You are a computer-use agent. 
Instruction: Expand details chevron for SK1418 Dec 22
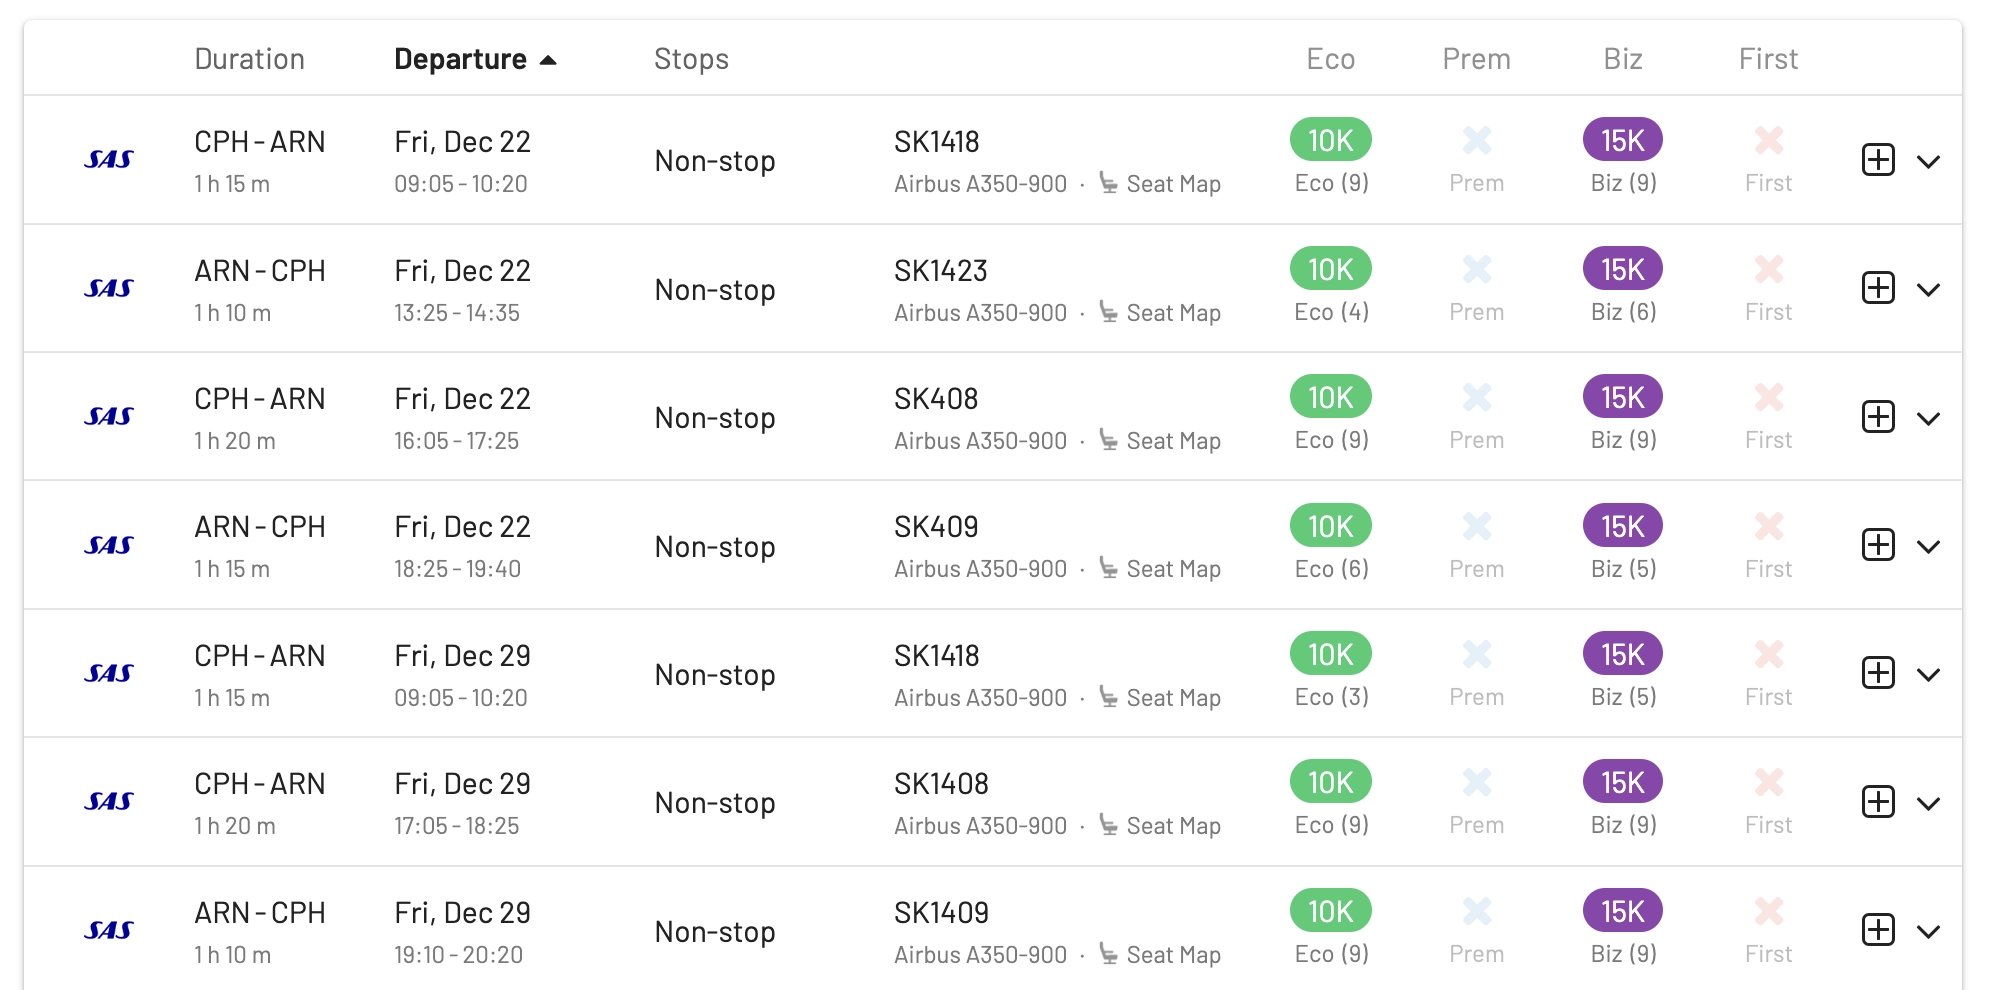pos(1928,161)
